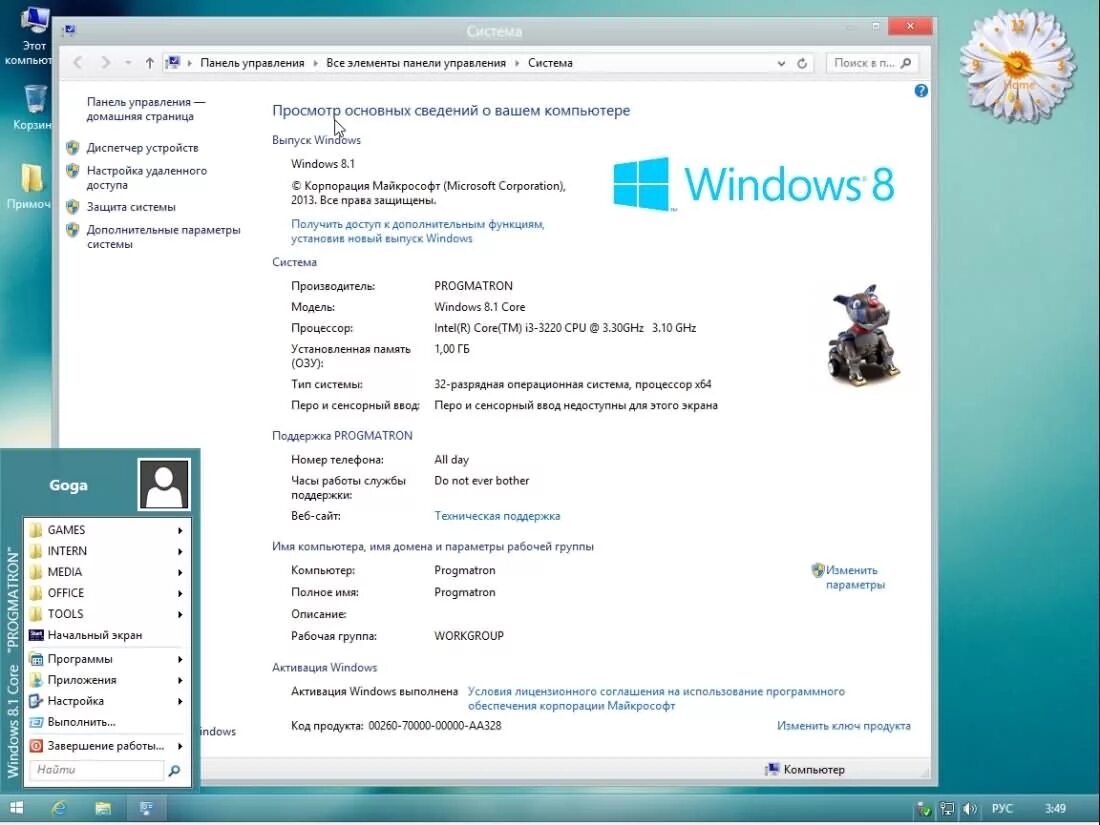
Task: Open the Настройка start menu entry
Action: tap(107, 701)
